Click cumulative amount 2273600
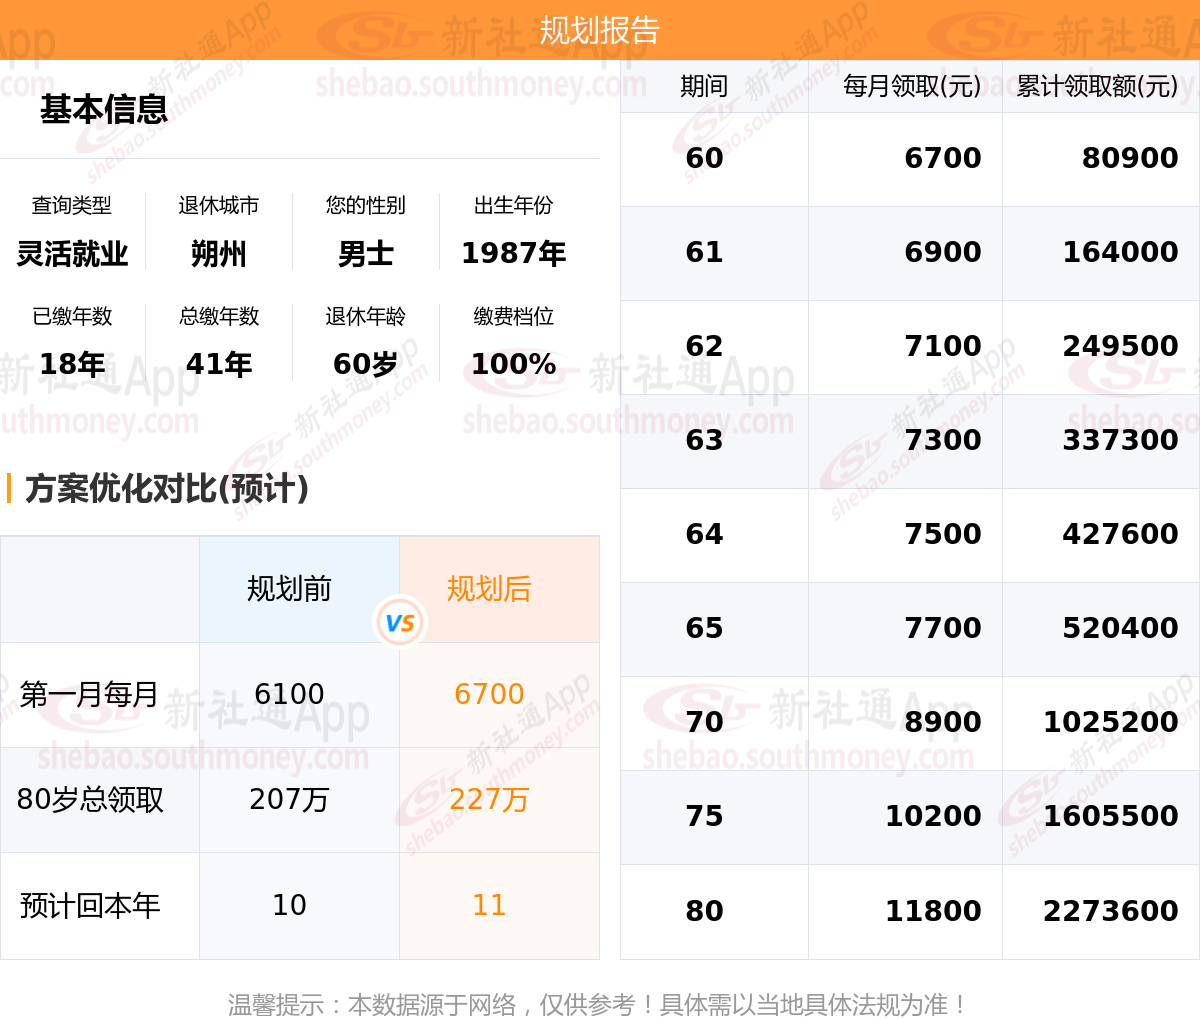Viewport: 1200px width, 1019px height. (x=1110, y=911)
